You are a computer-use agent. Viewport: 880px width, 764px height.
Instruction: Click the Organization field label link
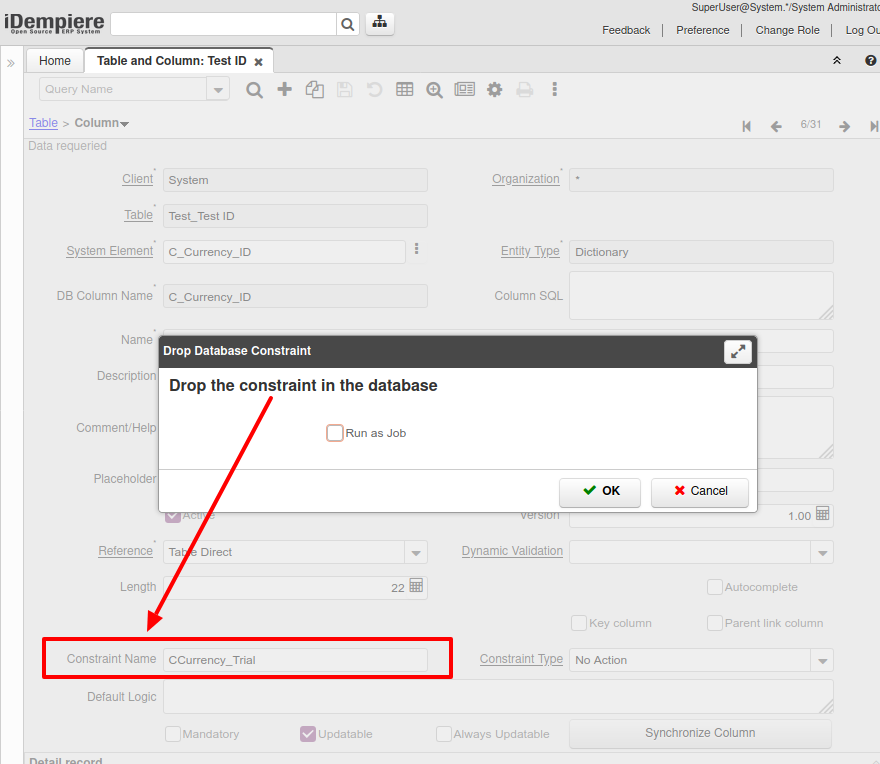pos(525,179)
